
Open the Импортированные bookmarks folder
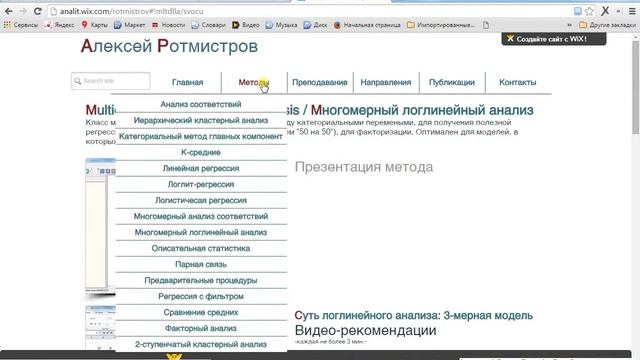tap(441, 25)
